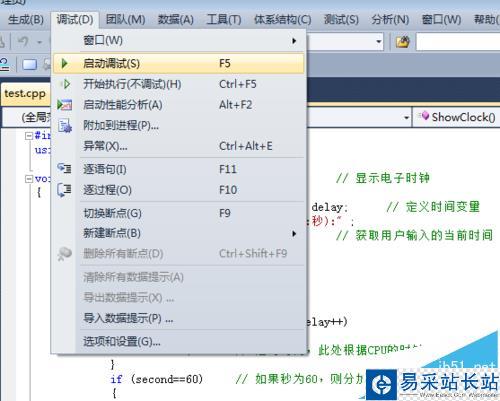
Task: Click the comment // 获取用户输入的当前时间
Action: 414,235
